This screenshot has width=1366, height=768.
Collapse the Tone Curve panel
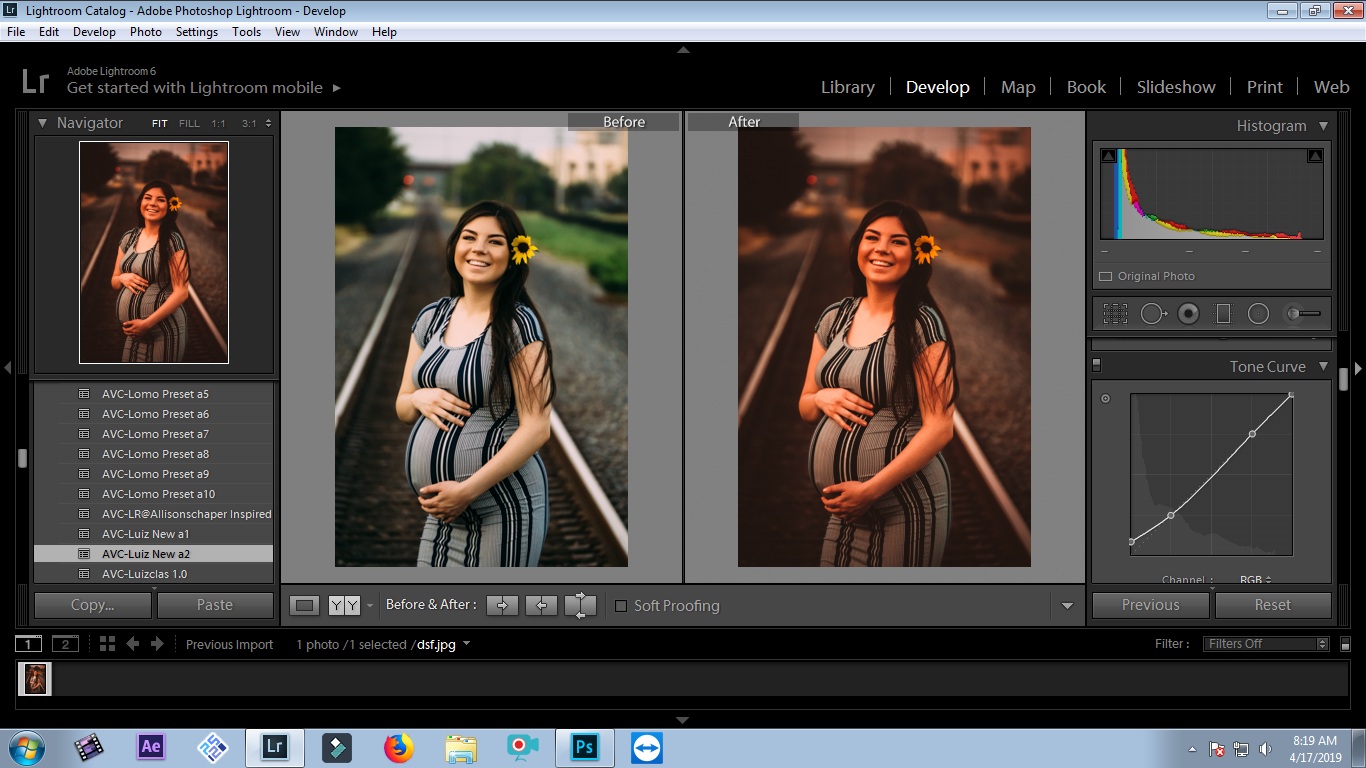point(1323,367)
